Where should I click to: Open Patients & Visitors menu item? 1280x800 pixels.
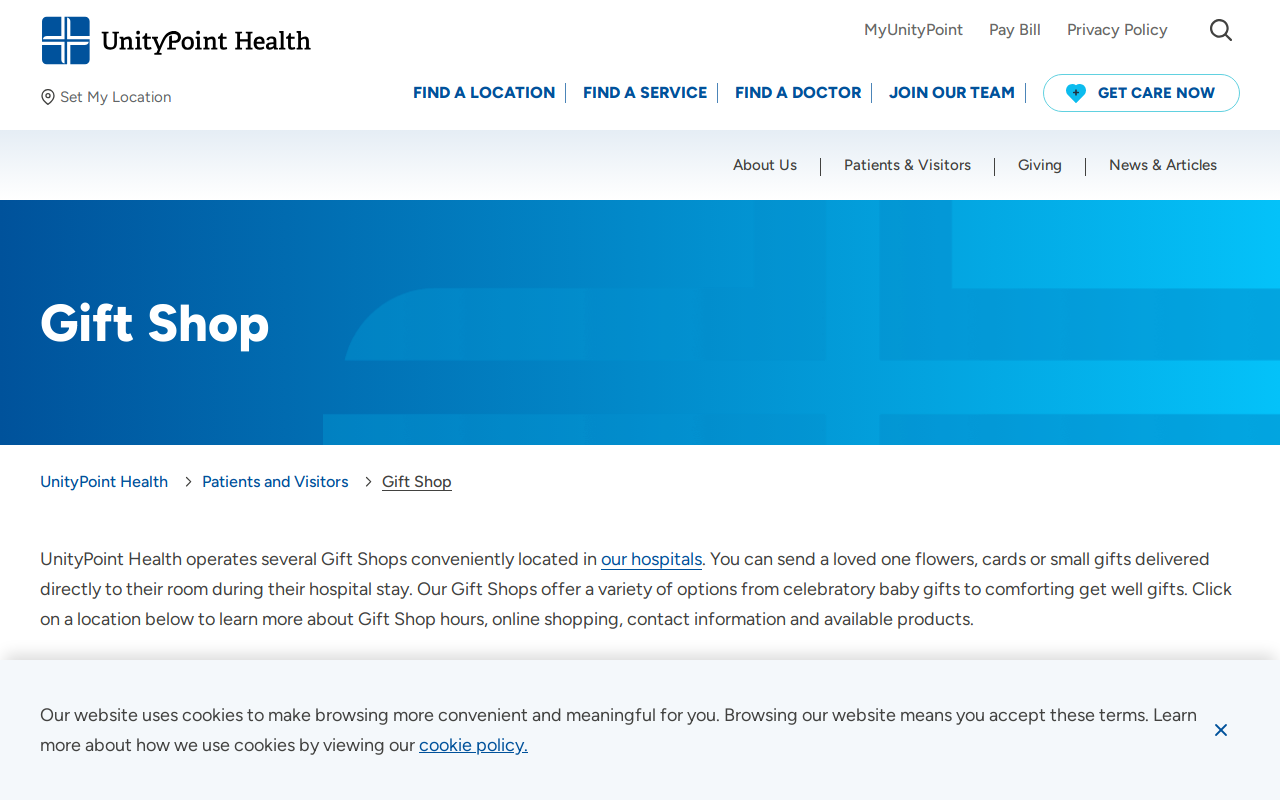coord(907,165)
